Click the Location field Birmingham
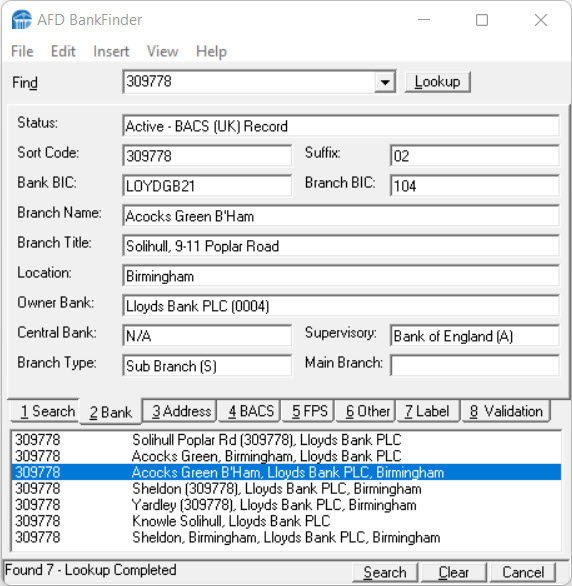 341,276
